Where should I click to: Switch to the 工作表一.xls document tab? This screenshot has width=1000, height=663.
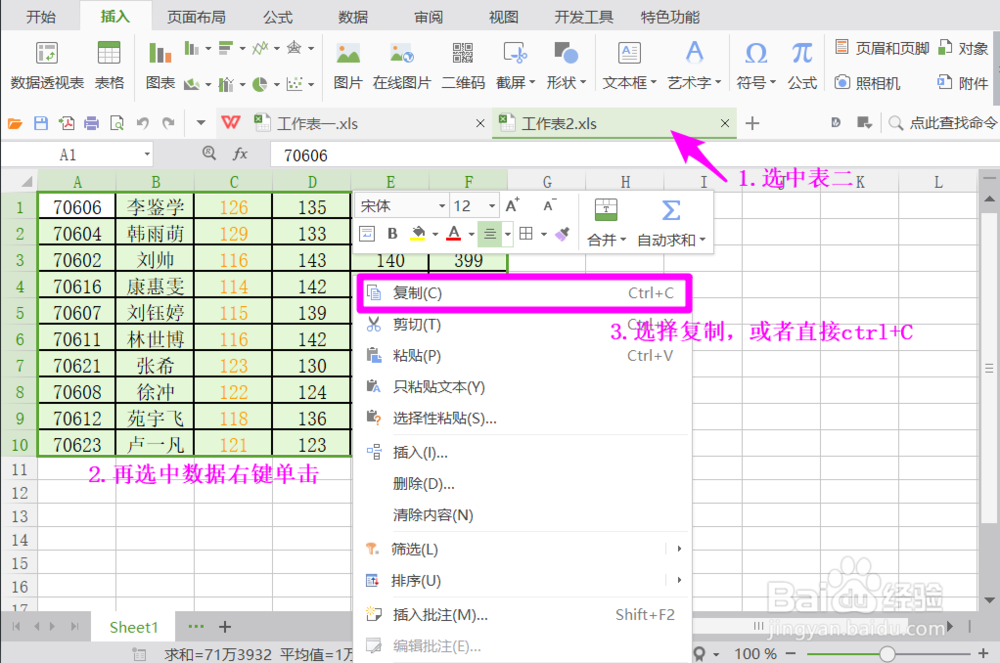370,123
